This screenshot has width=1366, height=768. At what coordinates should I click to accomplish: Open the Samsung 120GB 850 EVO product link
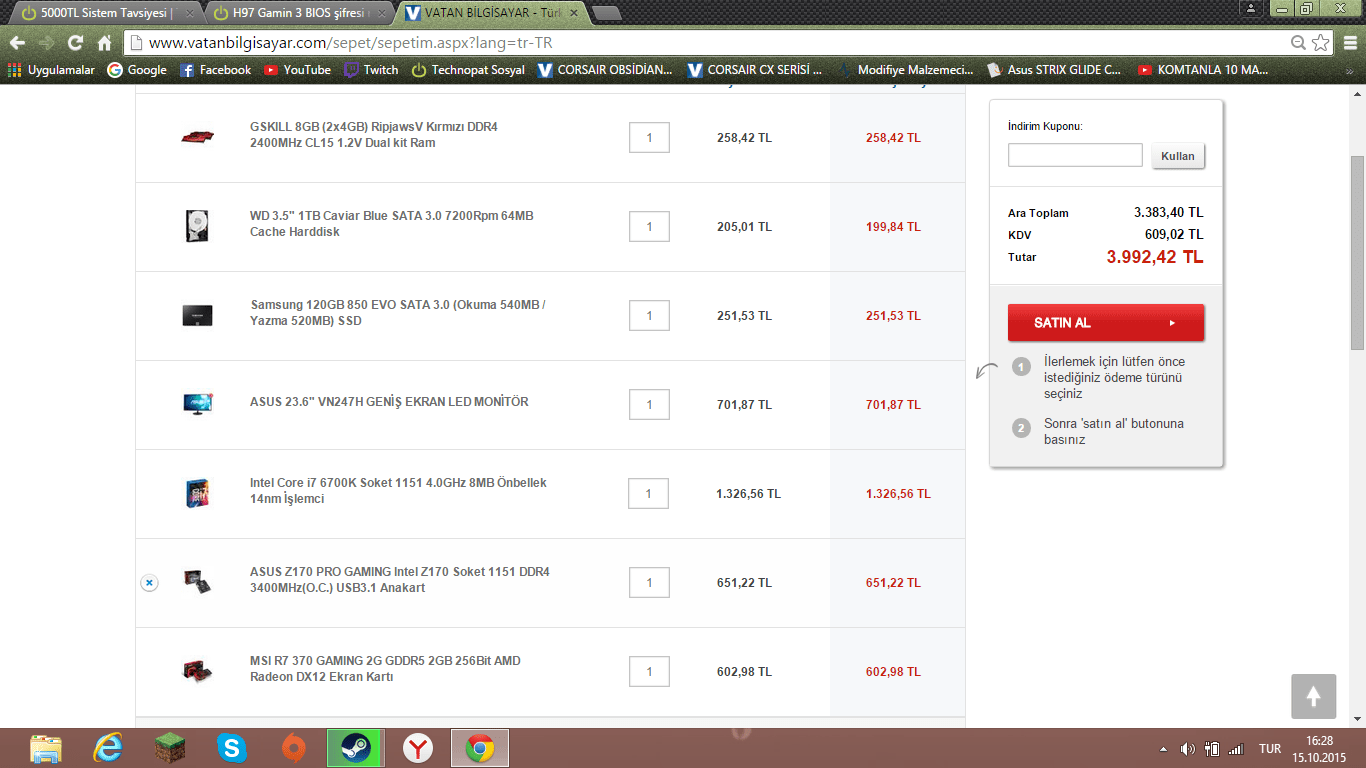click(x=397, y=313)
